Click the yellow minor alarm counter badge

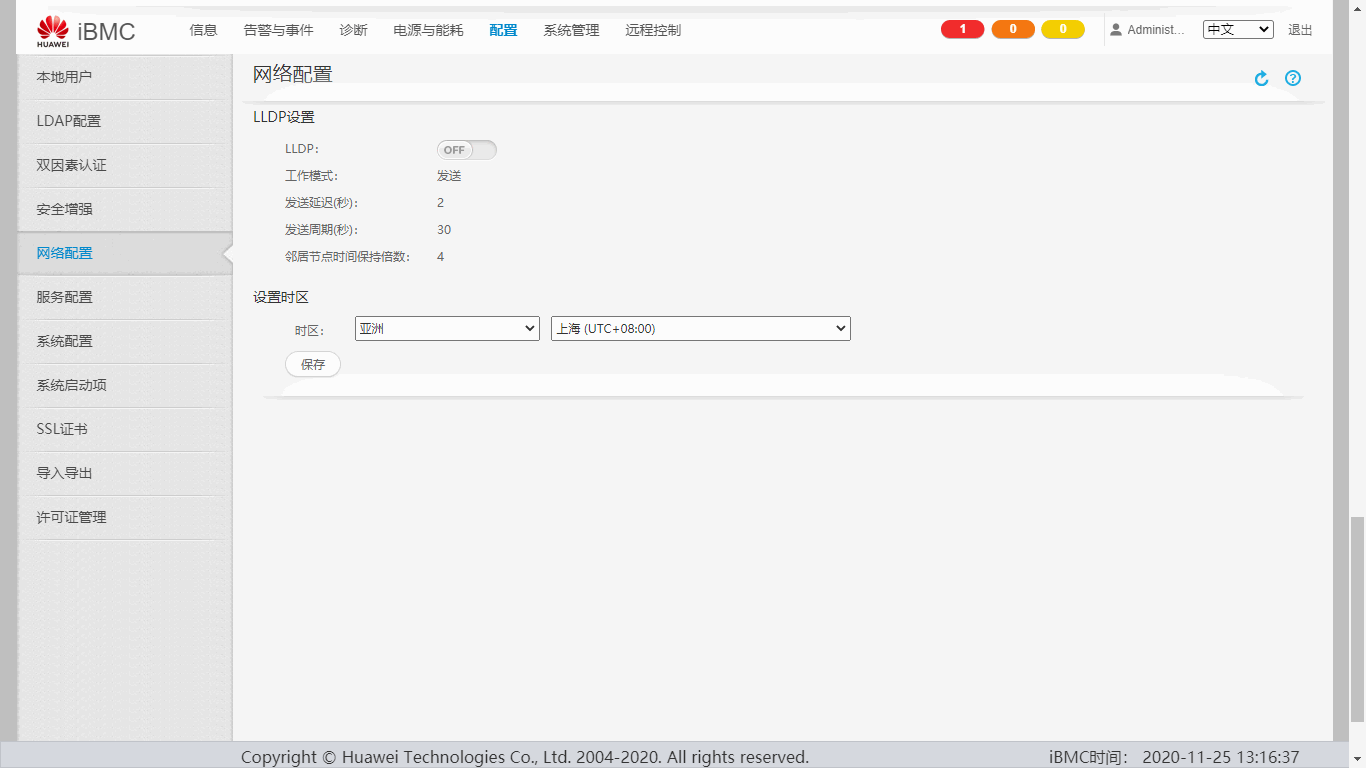[1062, 30]
